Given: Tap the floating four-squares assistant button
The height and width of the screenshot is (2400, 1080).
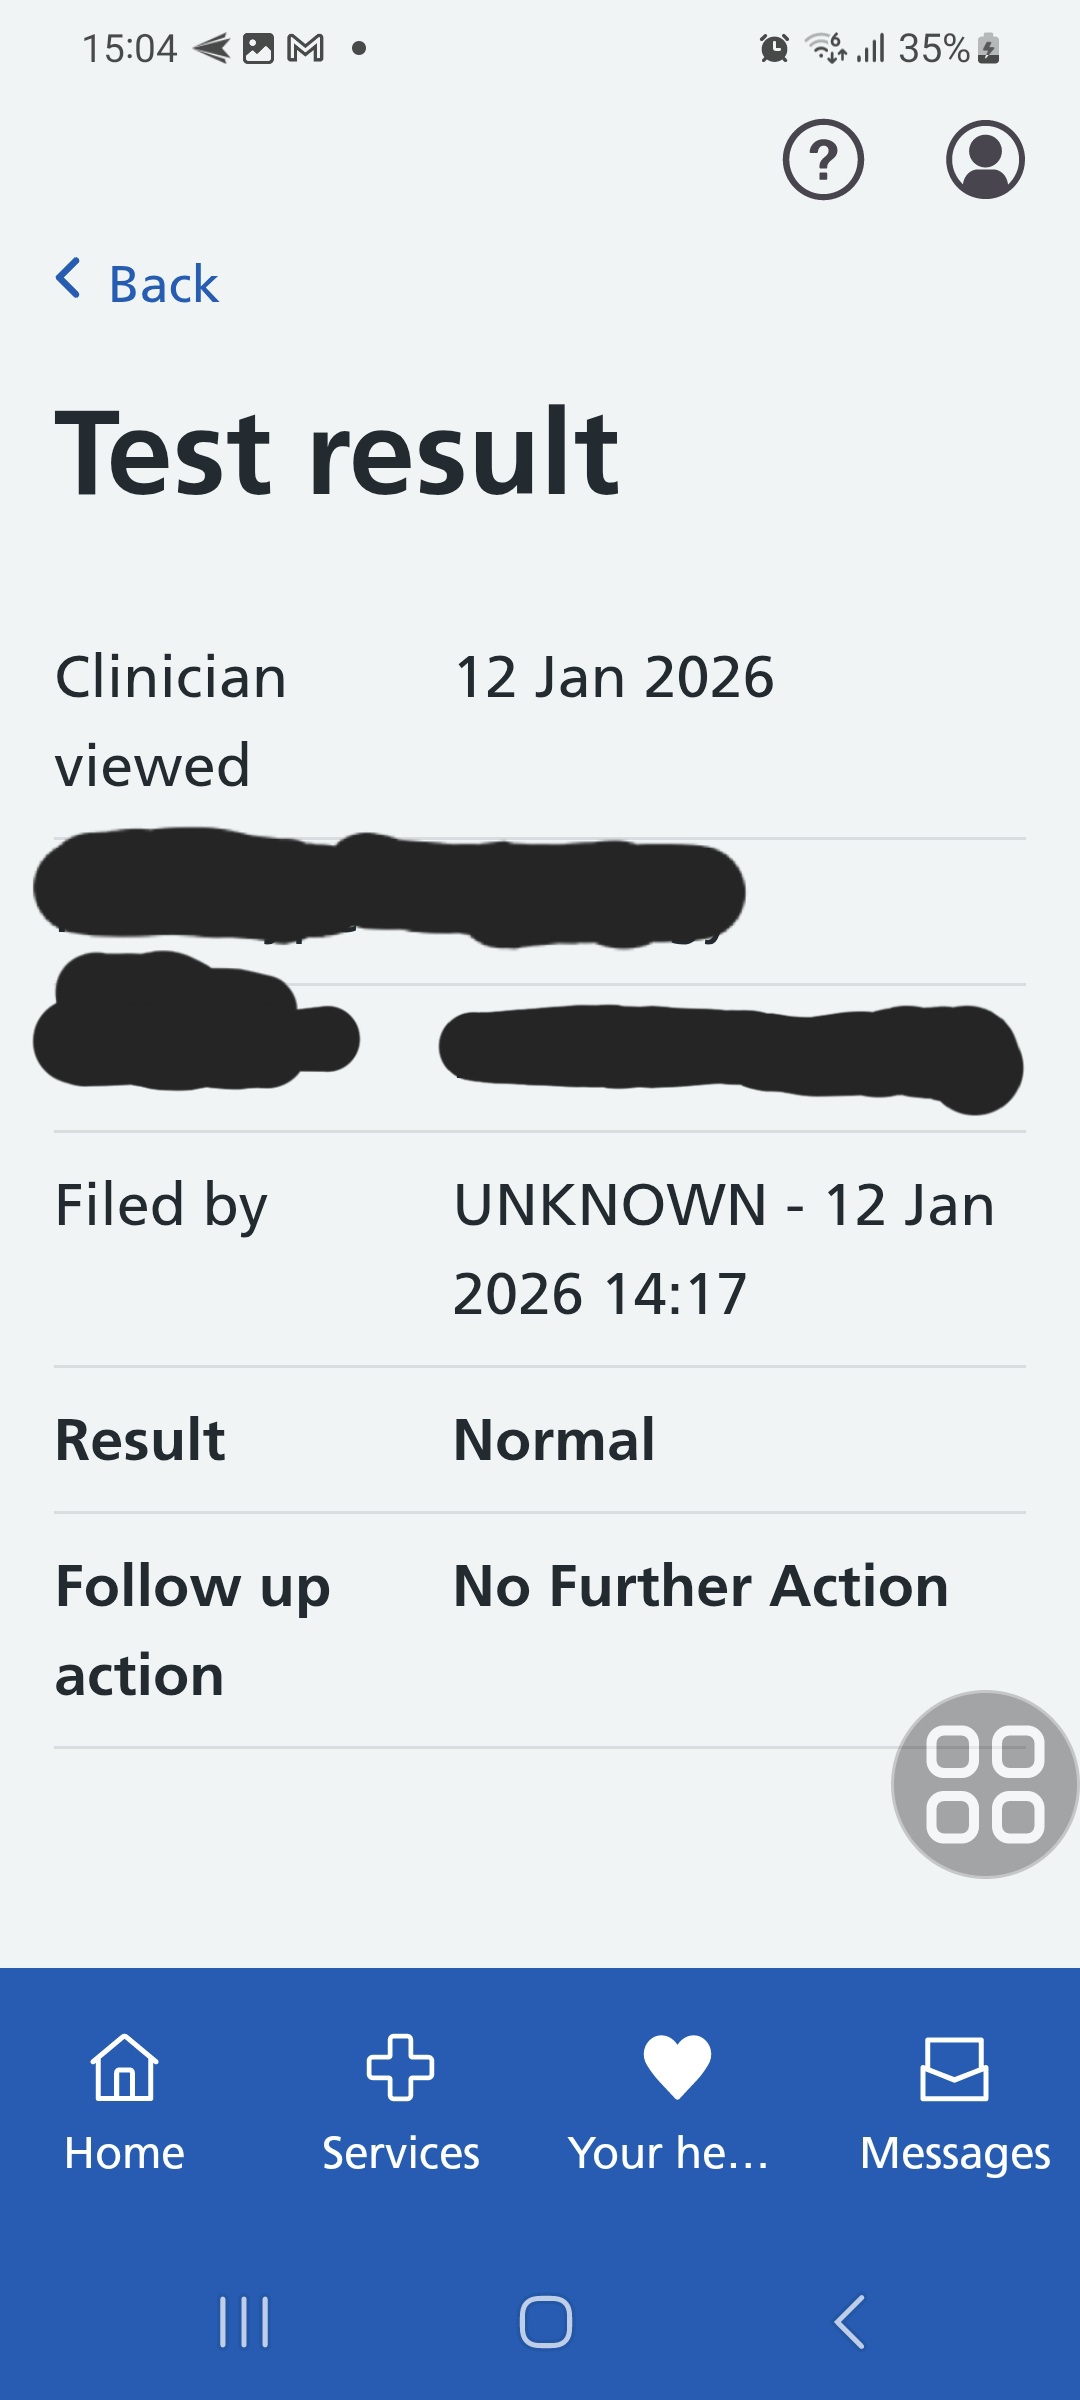Looking at the screenshot, I should [985, 1784].
